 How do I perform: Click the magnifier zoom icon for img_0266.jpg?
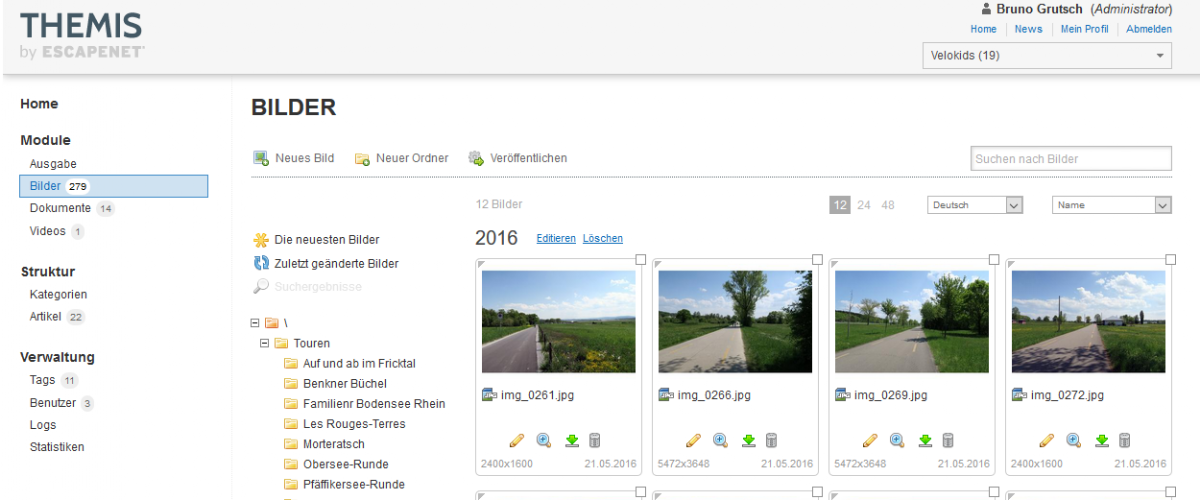(x=720, y=440)
